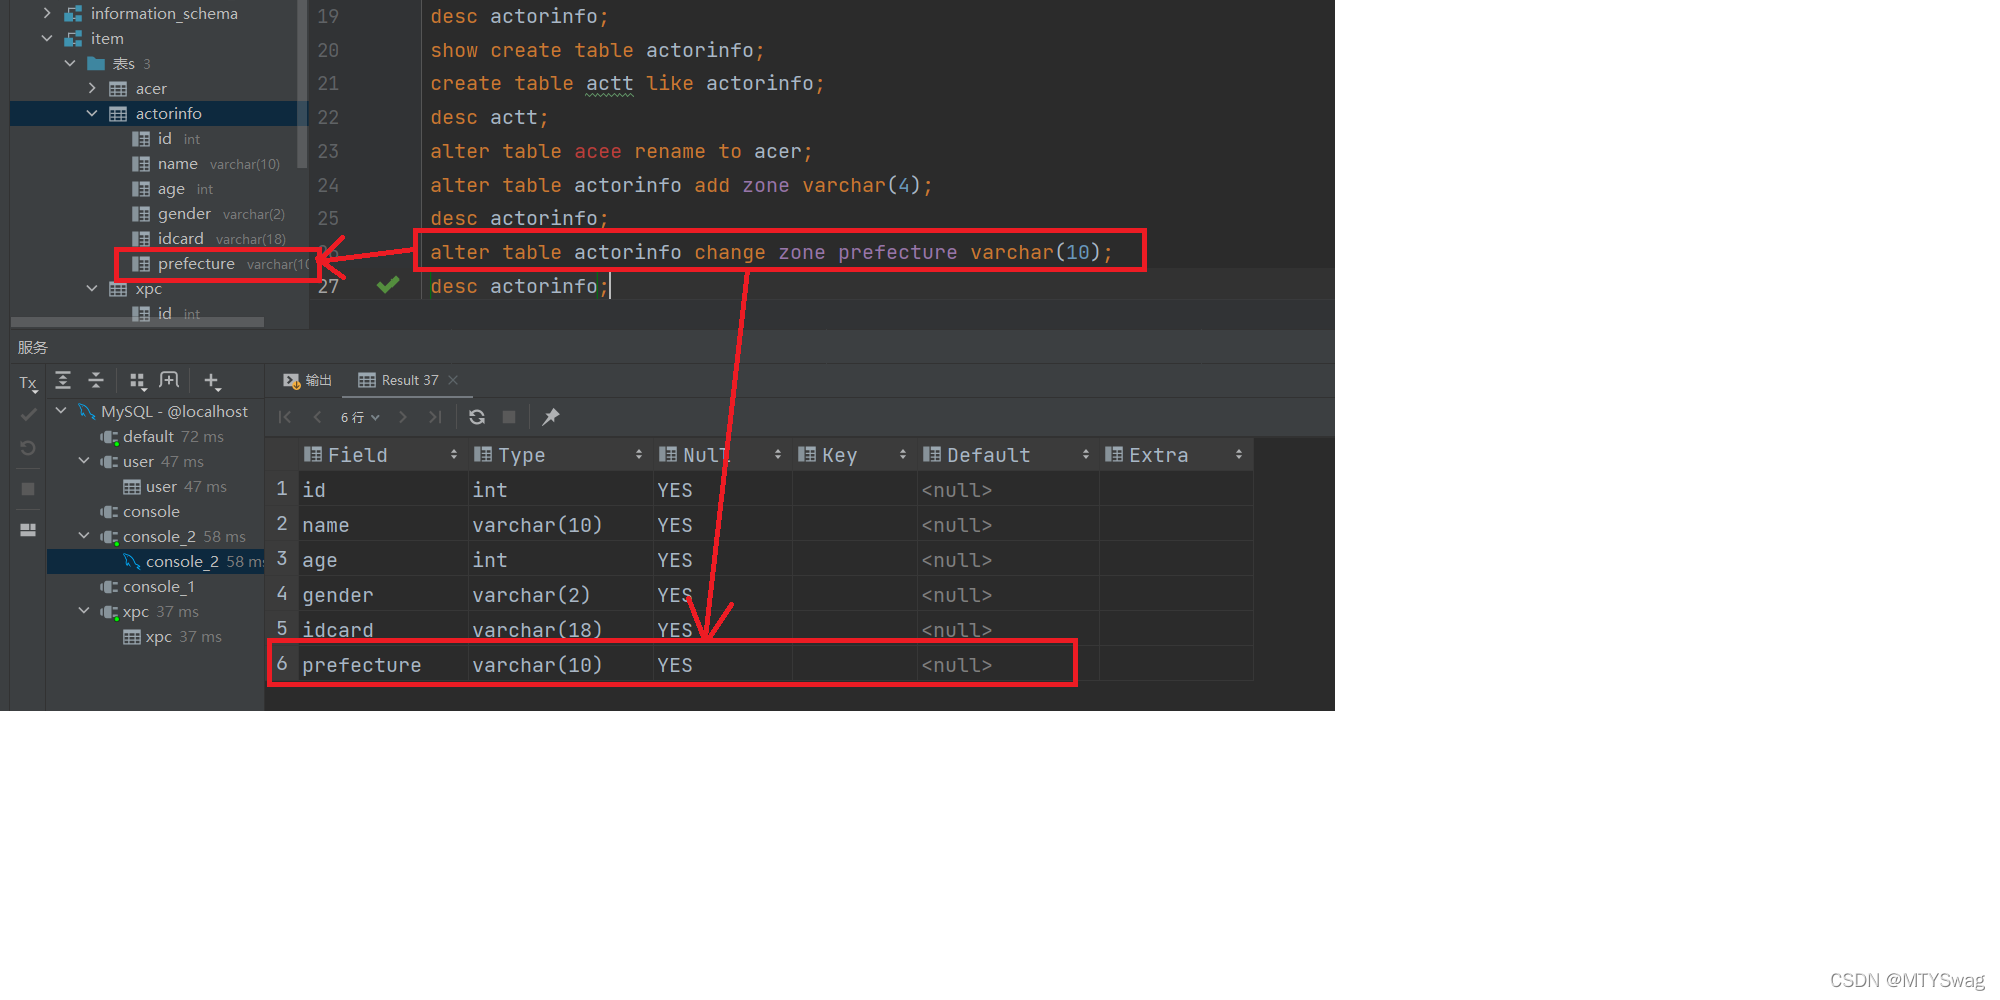Sort by the Null column header
Image resolution: width=2000 pixels, height=1000 pixels.
tap(721, 455)
